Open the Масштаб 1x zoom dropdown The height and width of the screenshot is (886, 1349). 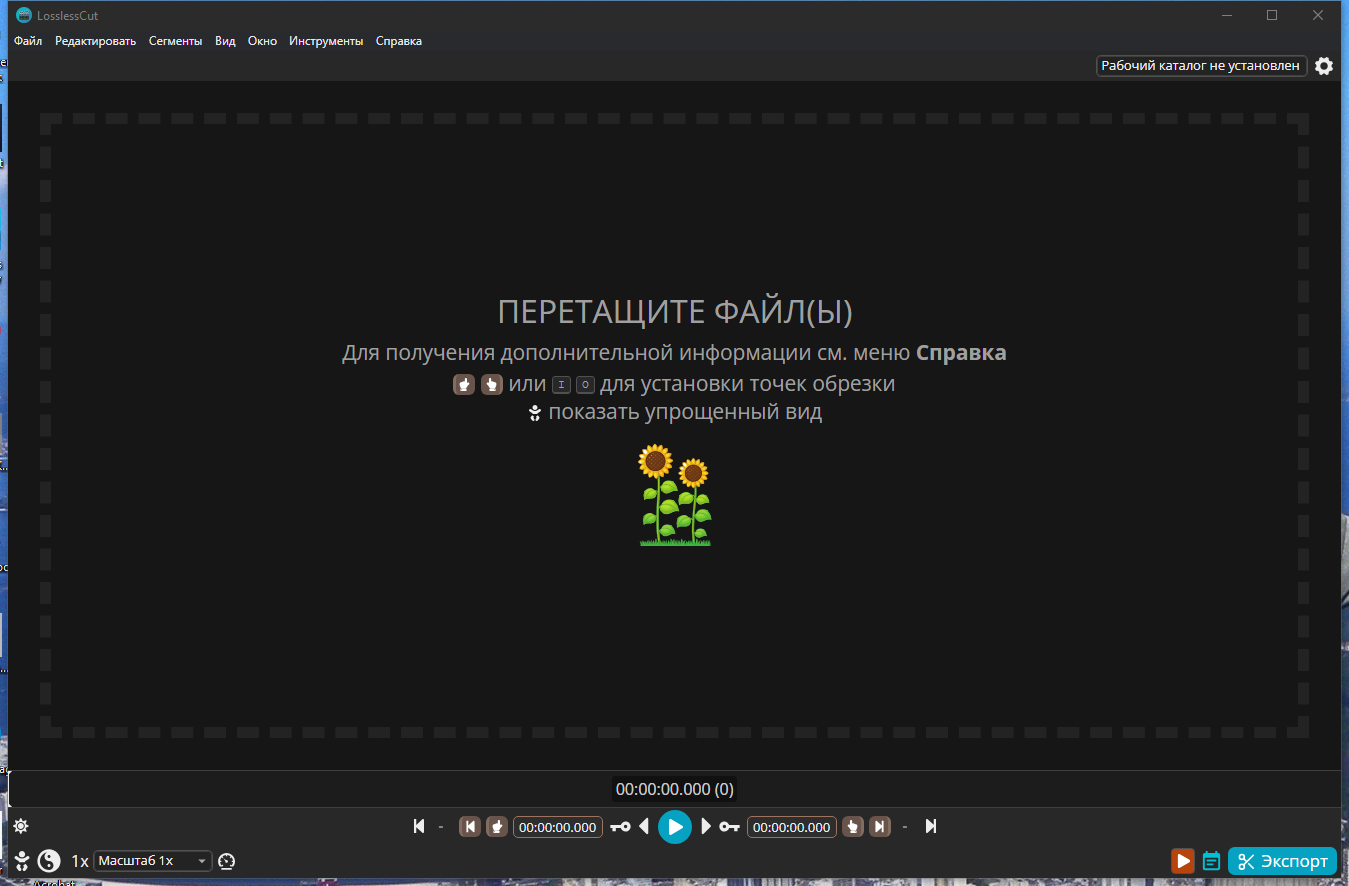tap(153, 861)
